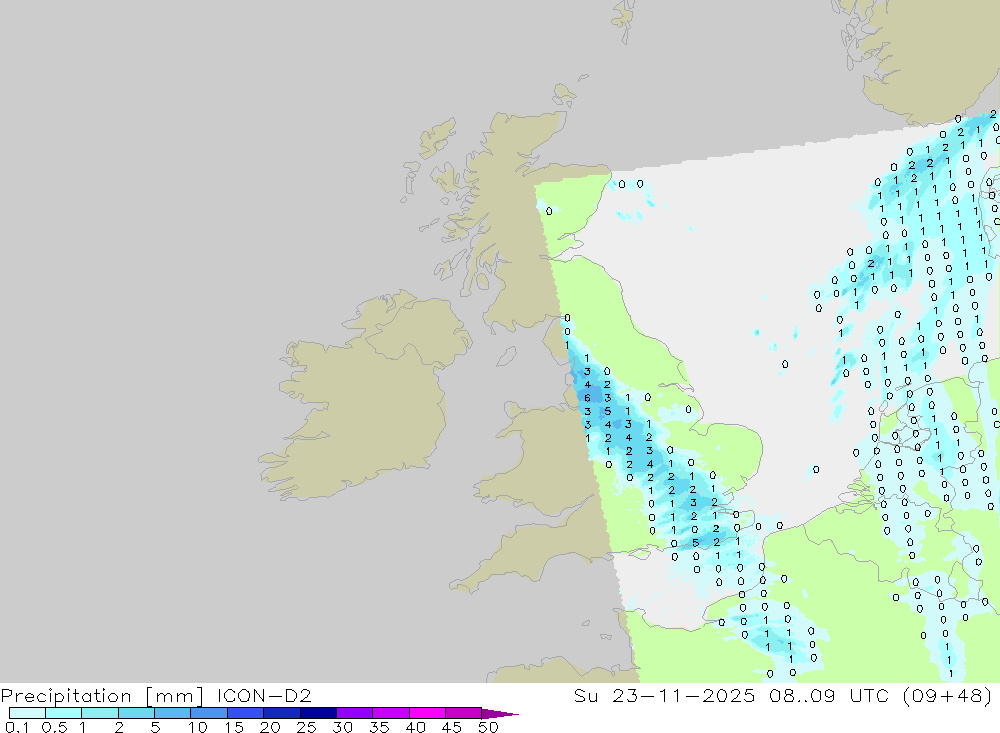The height and width of the screenshot is (733, 1000).
Task: Click the '6' mm peak value over northwest England
Action: coord(587,398)
